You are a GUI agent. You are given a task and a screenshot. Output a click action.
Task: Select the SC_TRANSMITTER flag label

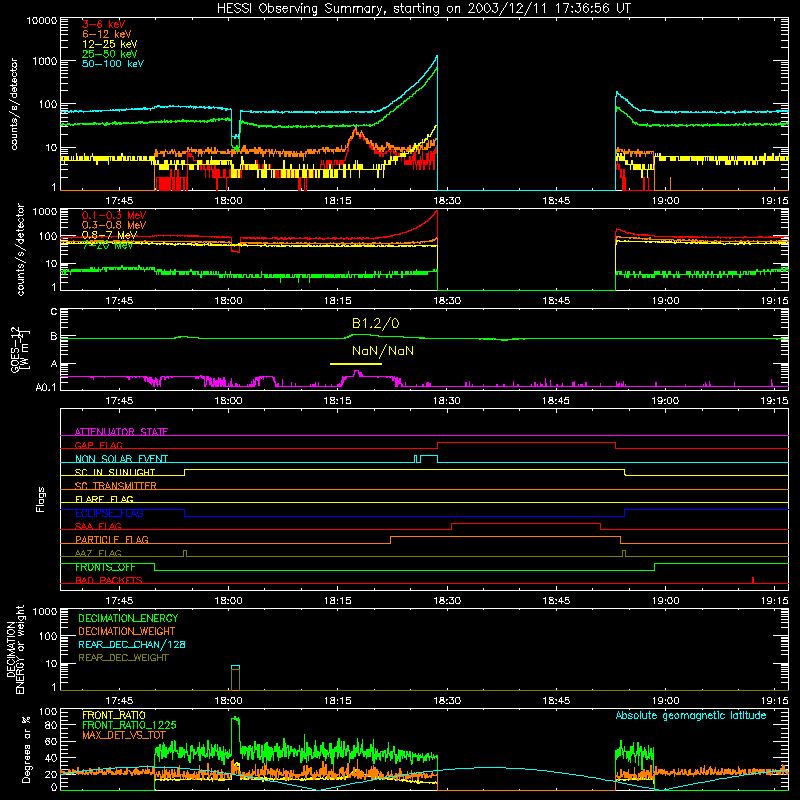click(116, 486)
